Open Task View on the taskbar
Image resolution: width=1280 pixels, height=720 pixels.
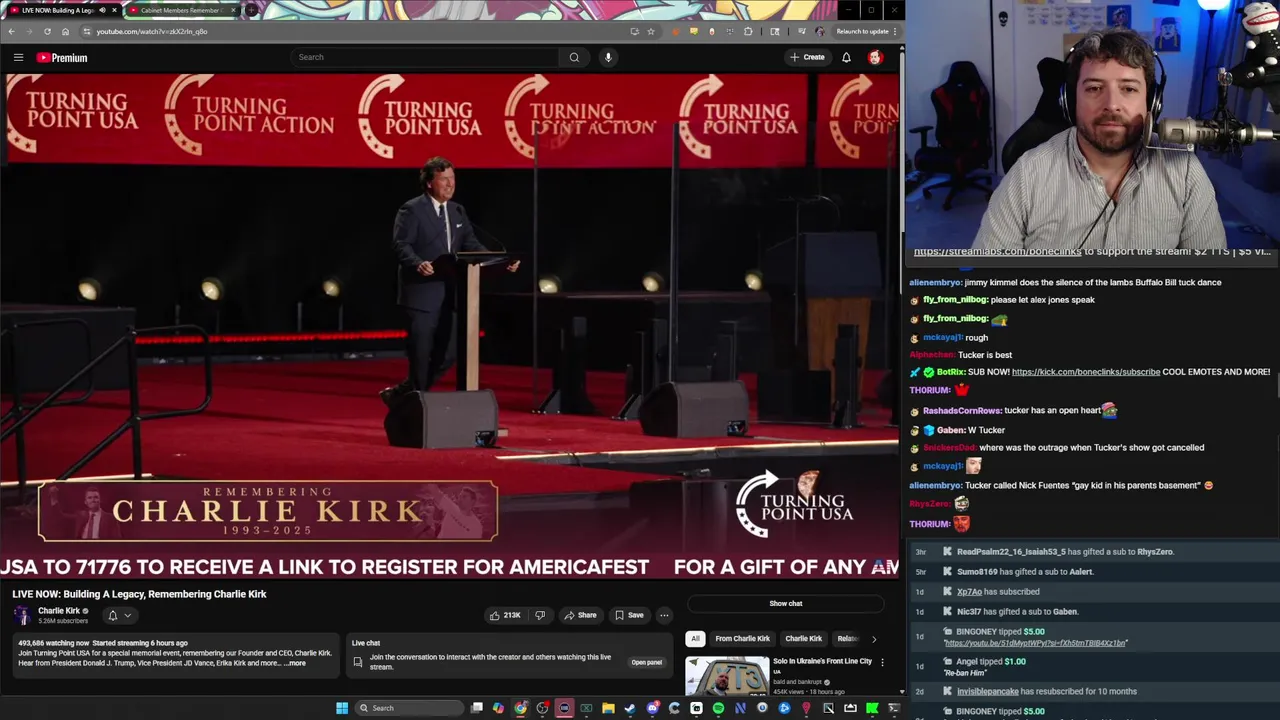tap(477, 708)
